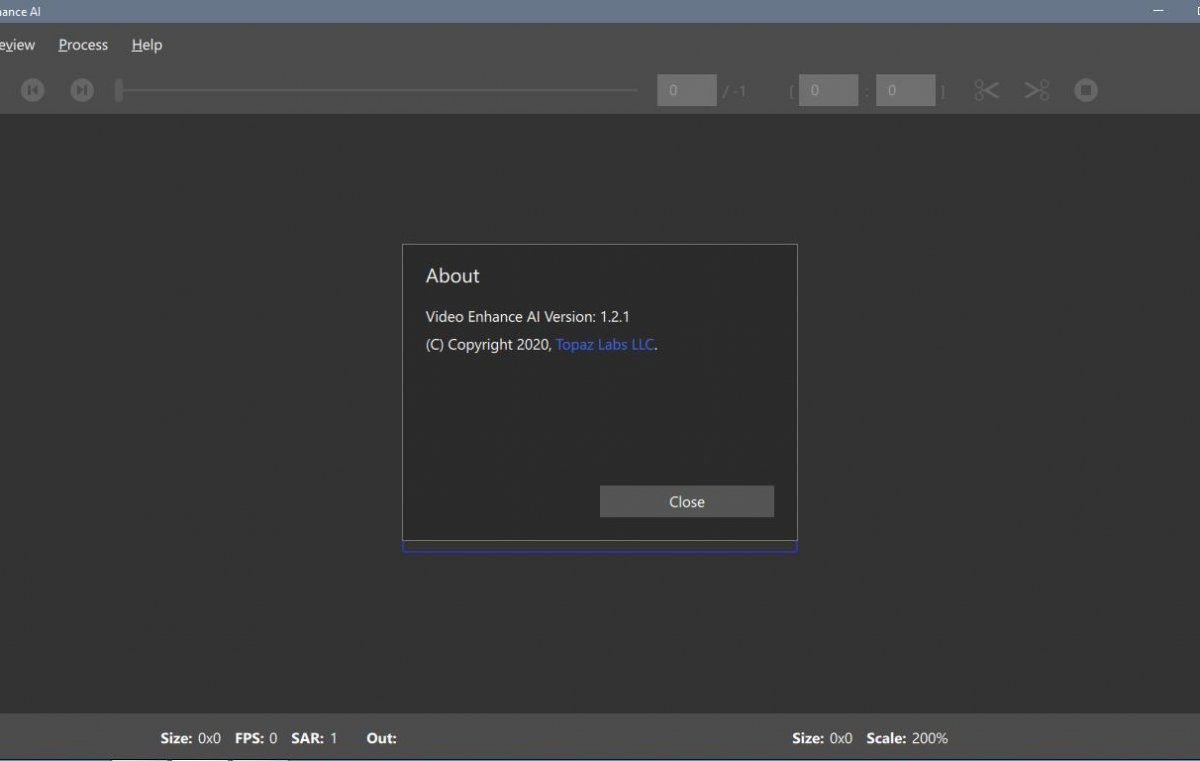Open the Topaz Labs LLC link
Viewport: 1200px width, 761px height.
[x=605, y=344]
